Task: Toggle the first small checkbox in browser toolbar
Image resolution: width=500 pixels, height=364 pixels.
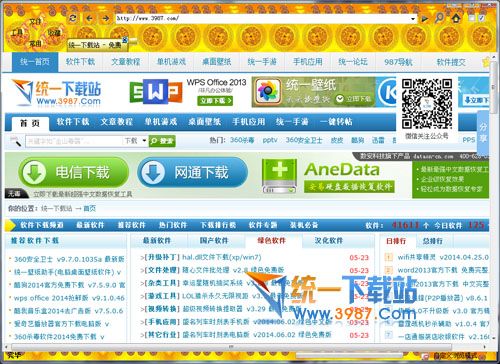Action: [x=472, y=18]
